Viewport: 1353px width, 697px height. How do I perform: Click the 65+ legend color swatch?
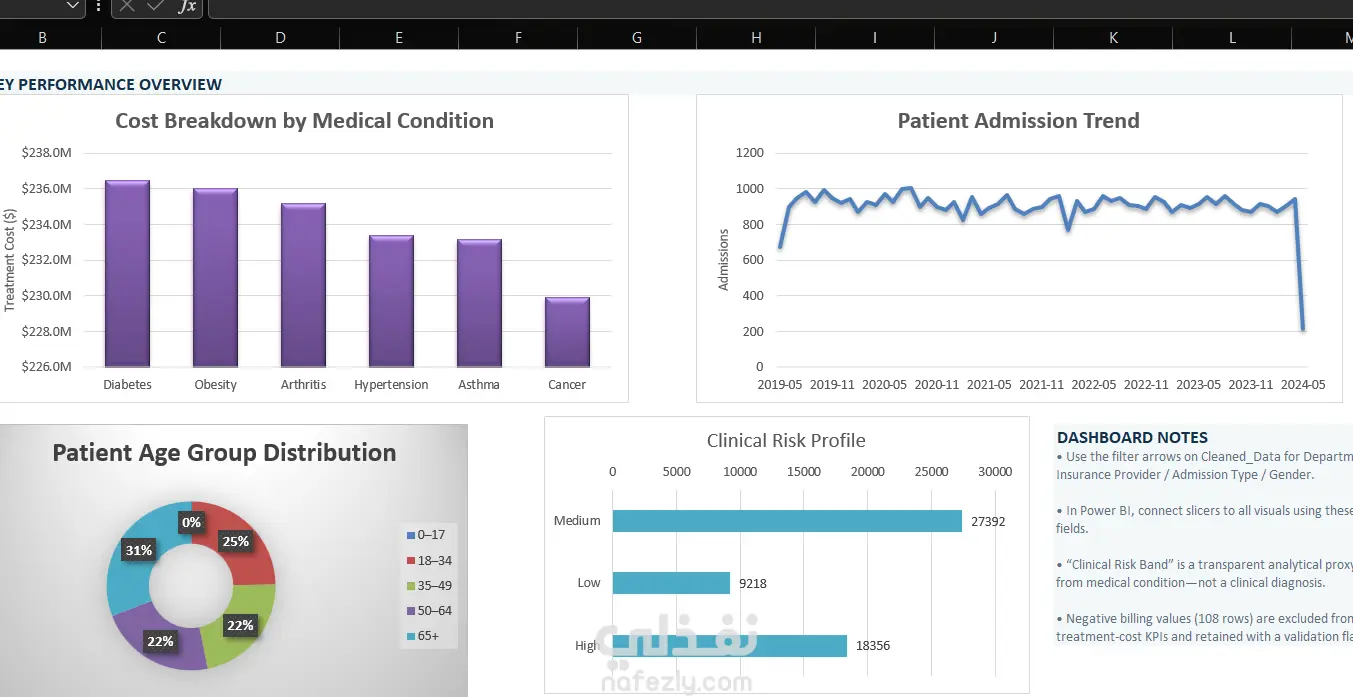pos(411,636)
